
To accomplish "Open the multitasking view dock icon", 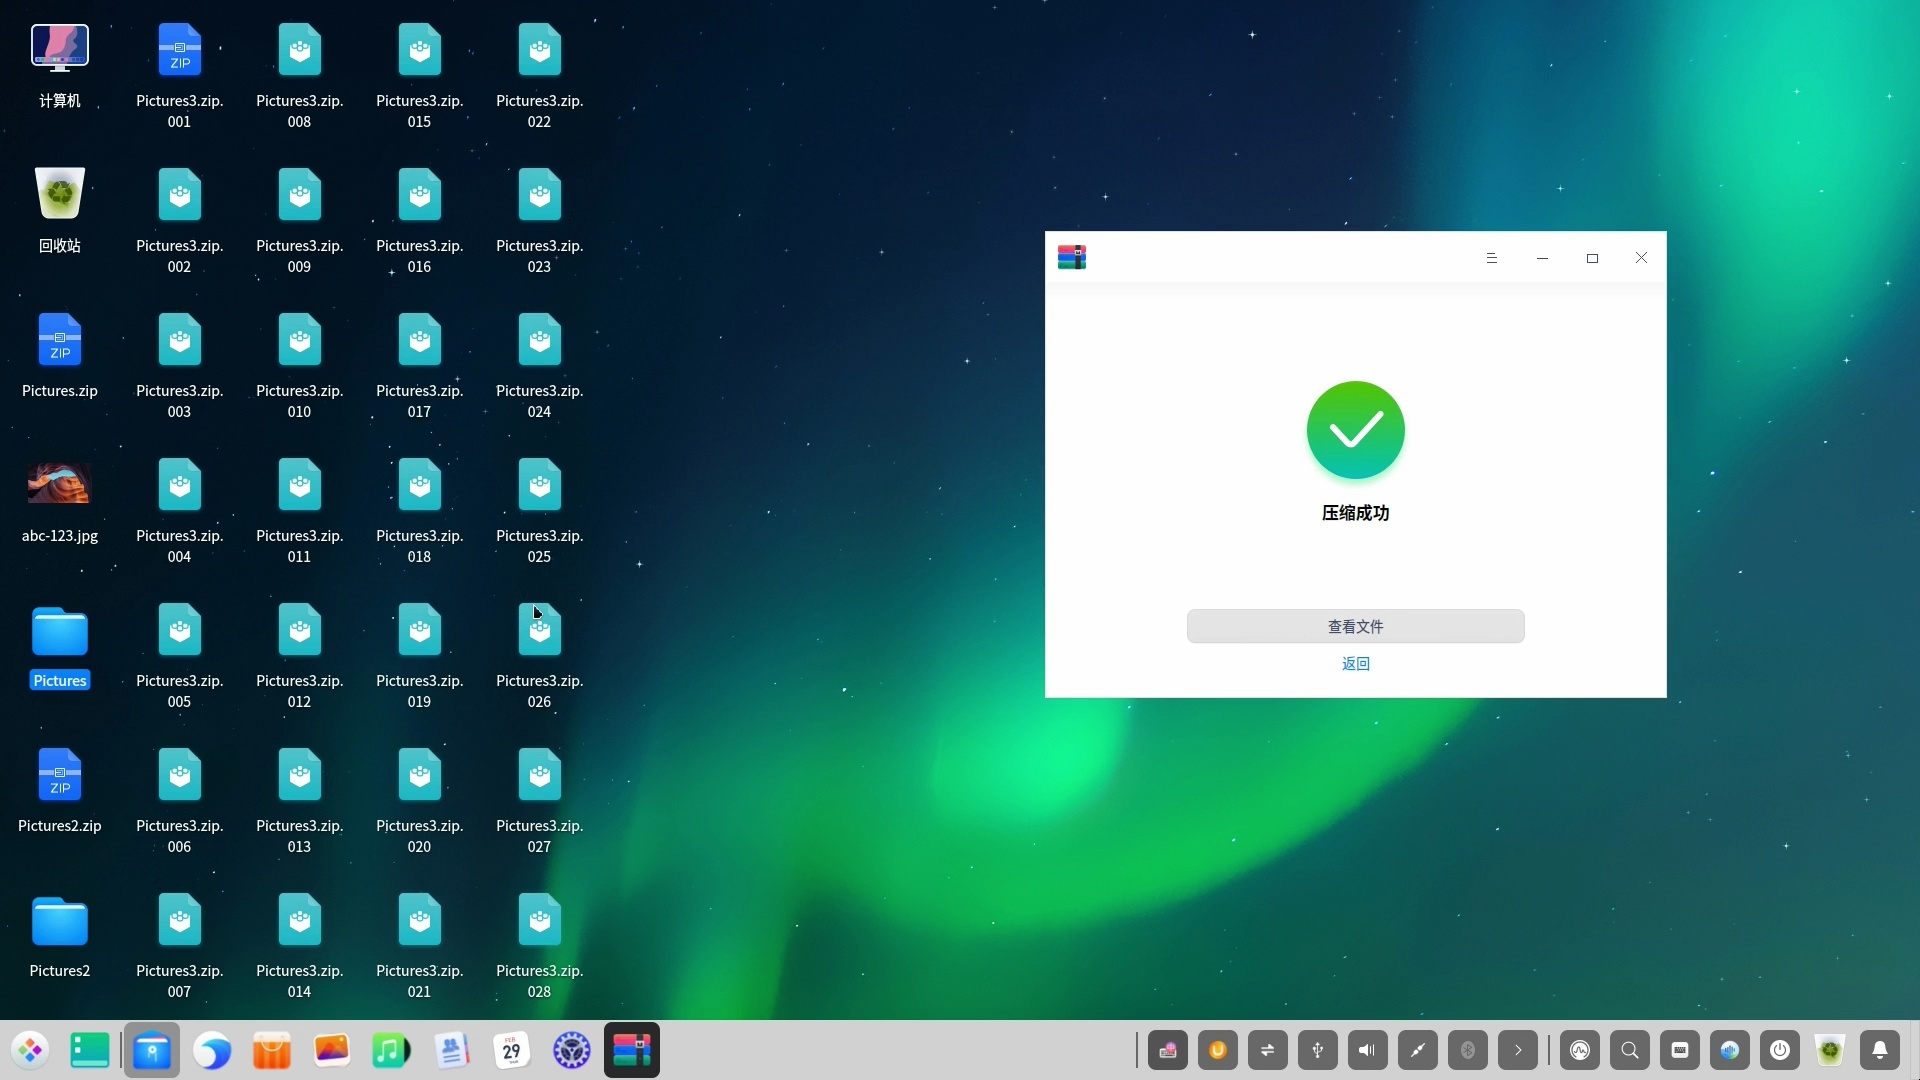I will [x=90, y=1050].
